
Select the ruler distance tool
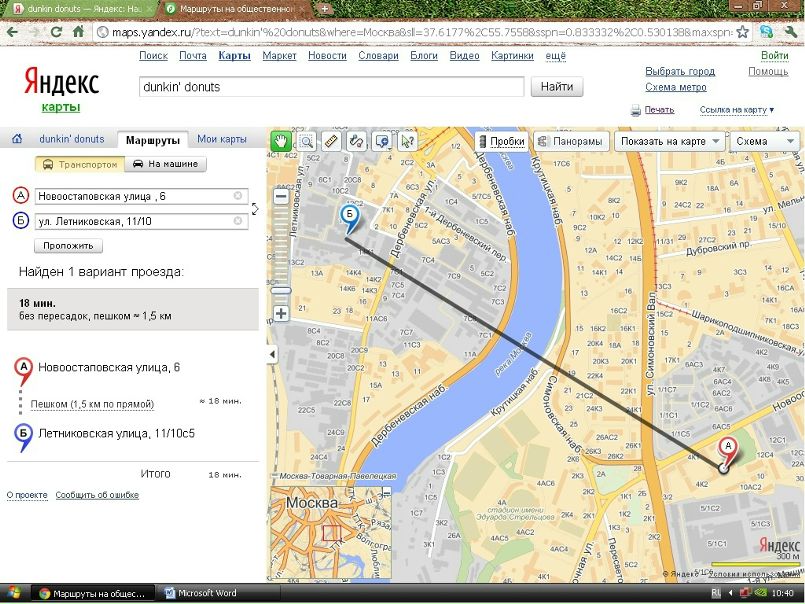tap(332, 141)
